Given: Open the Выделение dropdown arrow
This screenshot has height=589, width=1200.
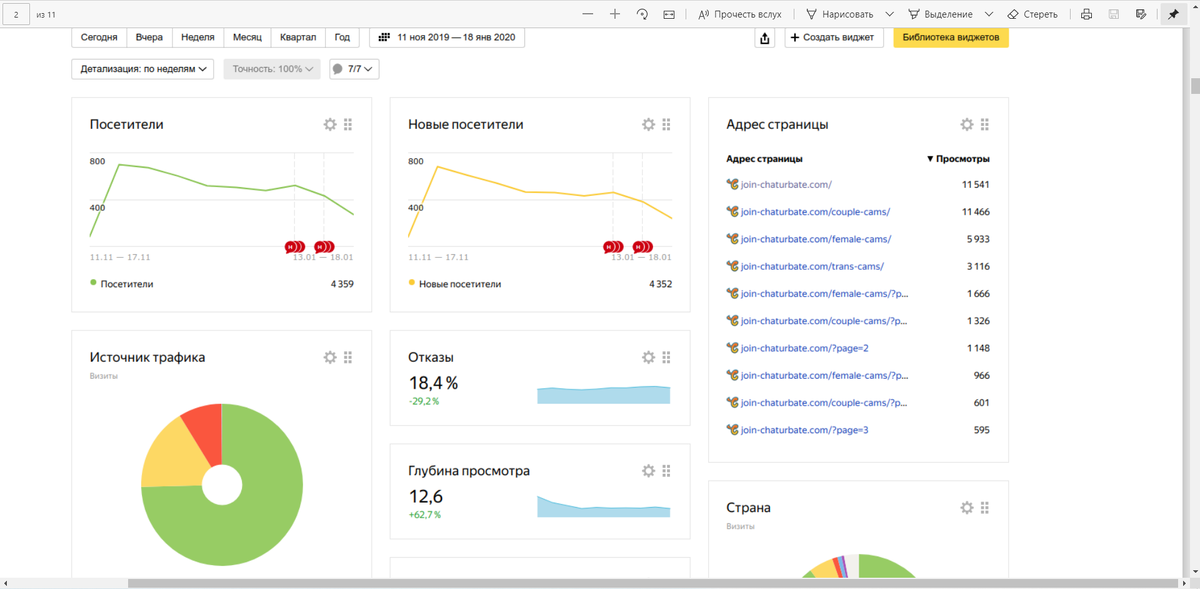Looking at the screenshot, I should pyautogui.click(x=989, y=14).
